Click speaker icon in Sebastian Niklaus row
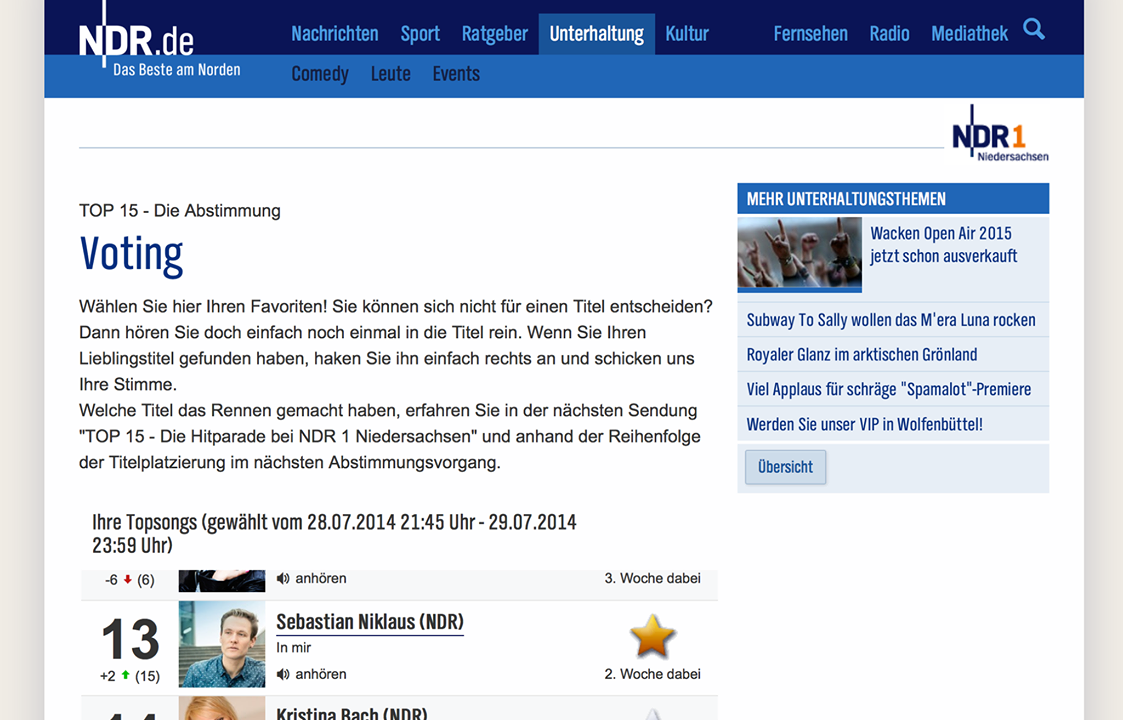This screenshot has height=720, width=1123. tap(283, 674)
